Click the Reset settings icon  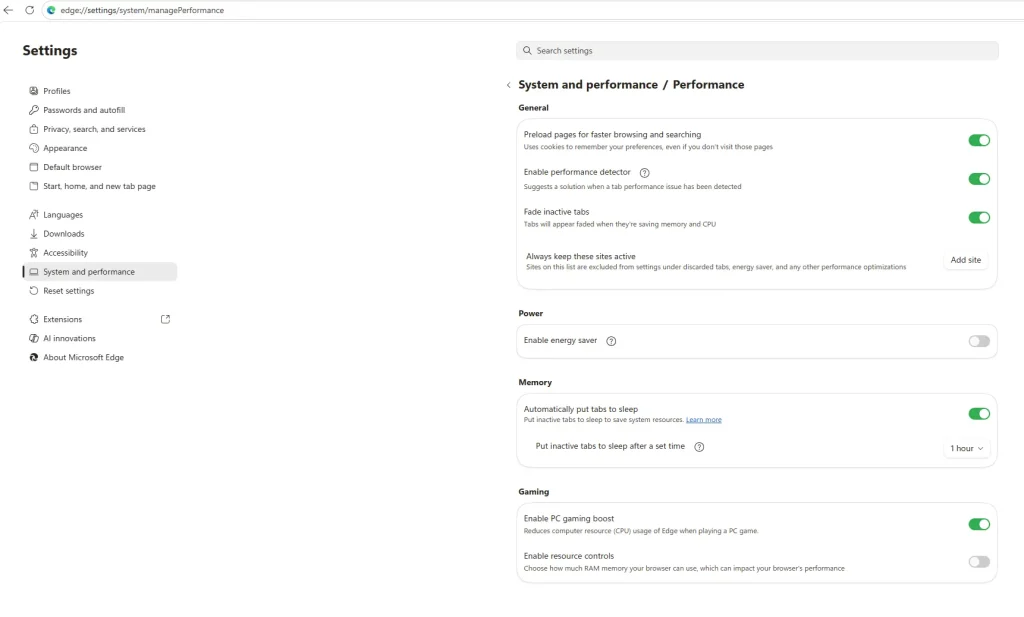[x=34, y=291]
